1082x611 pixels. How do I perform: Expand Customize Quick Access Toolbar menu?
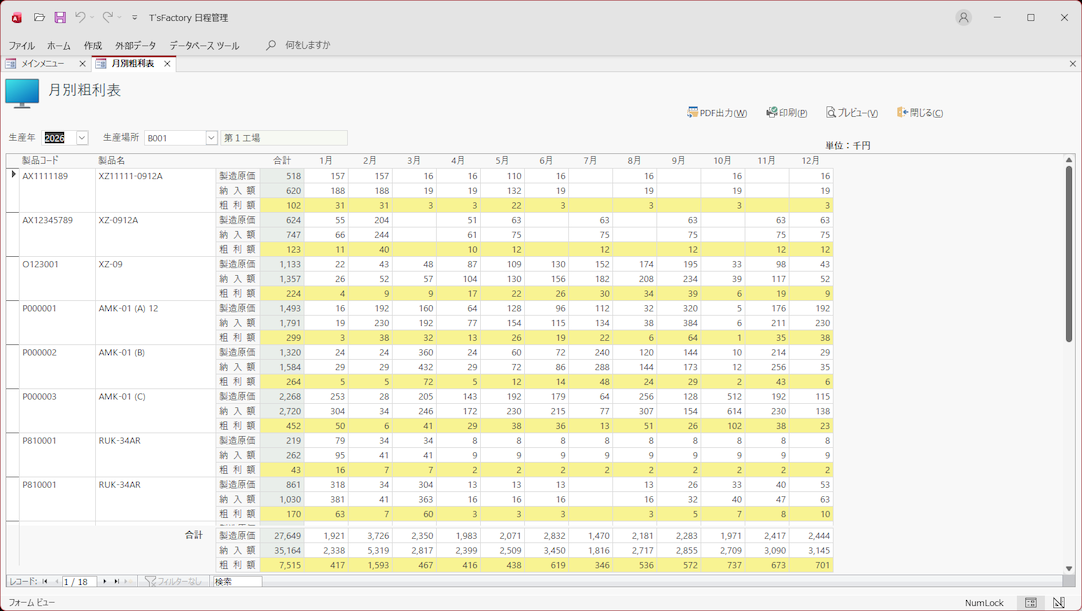[135, 18]
